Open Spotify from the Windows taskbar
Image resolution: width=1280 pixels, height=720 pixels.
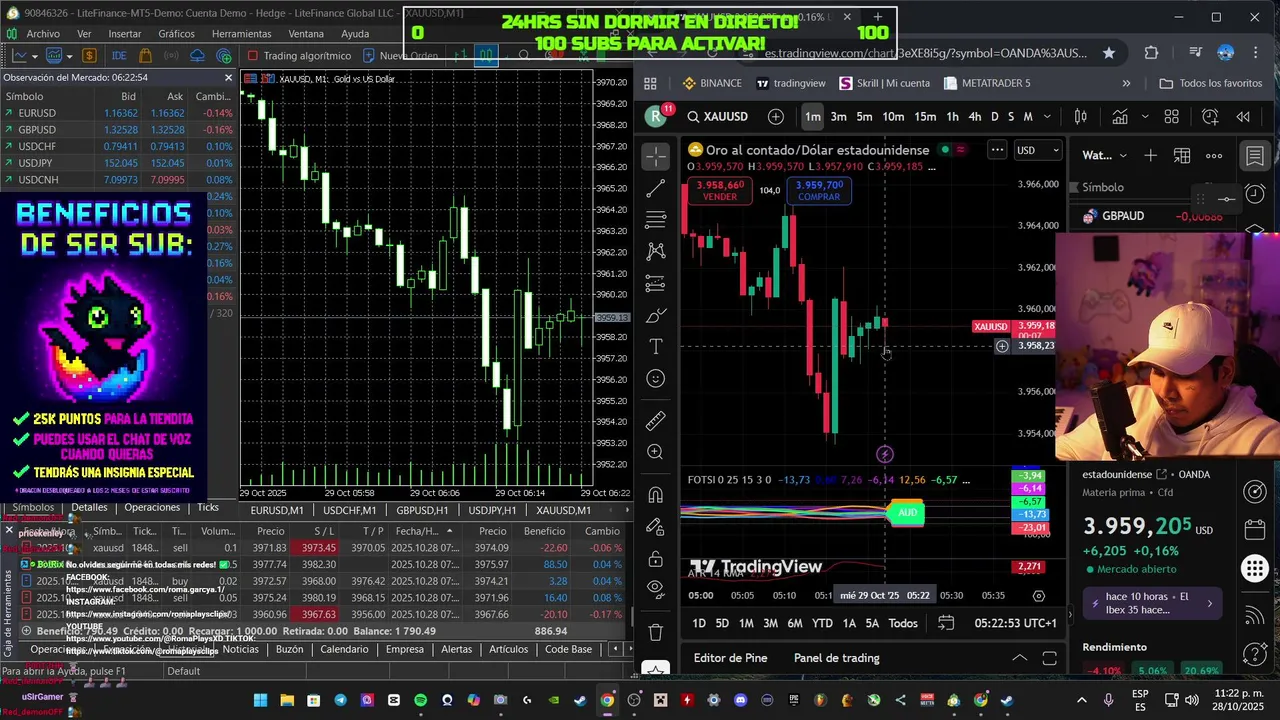(x=420, y=700)
